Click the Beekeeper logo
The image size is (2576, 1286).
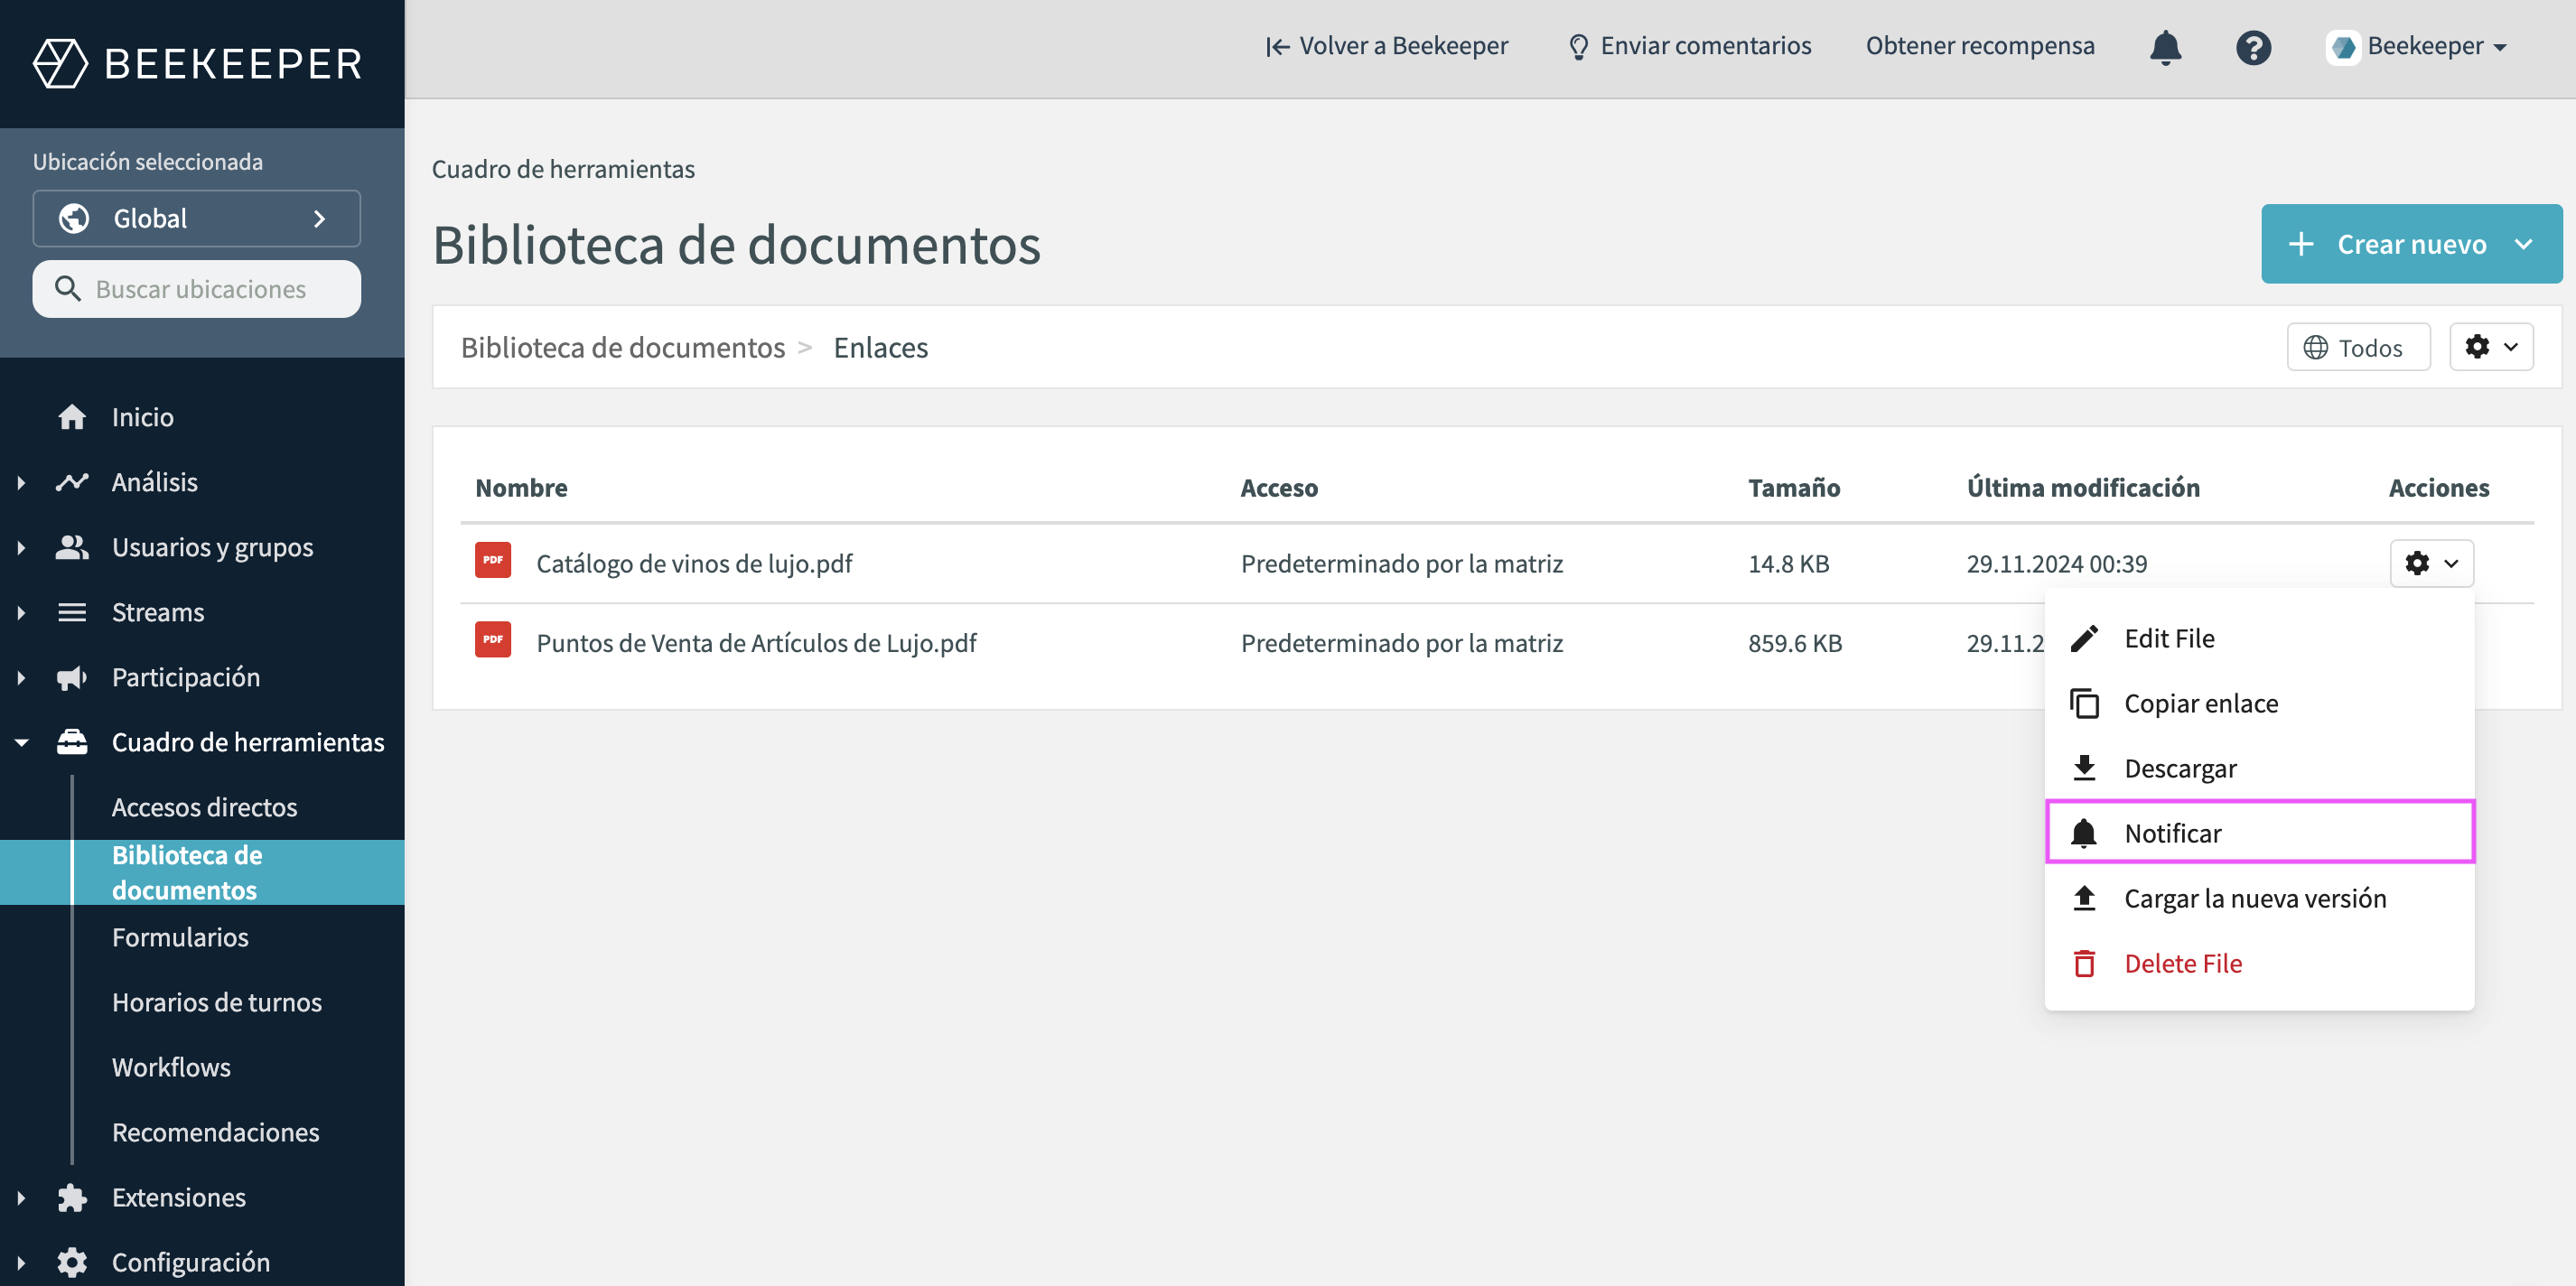pyautogui.click(x=197, y=63)
